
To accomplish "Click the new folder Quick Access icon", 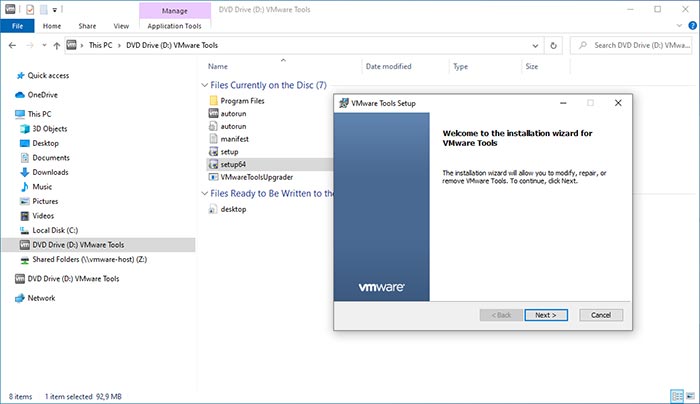I will 43,9.
